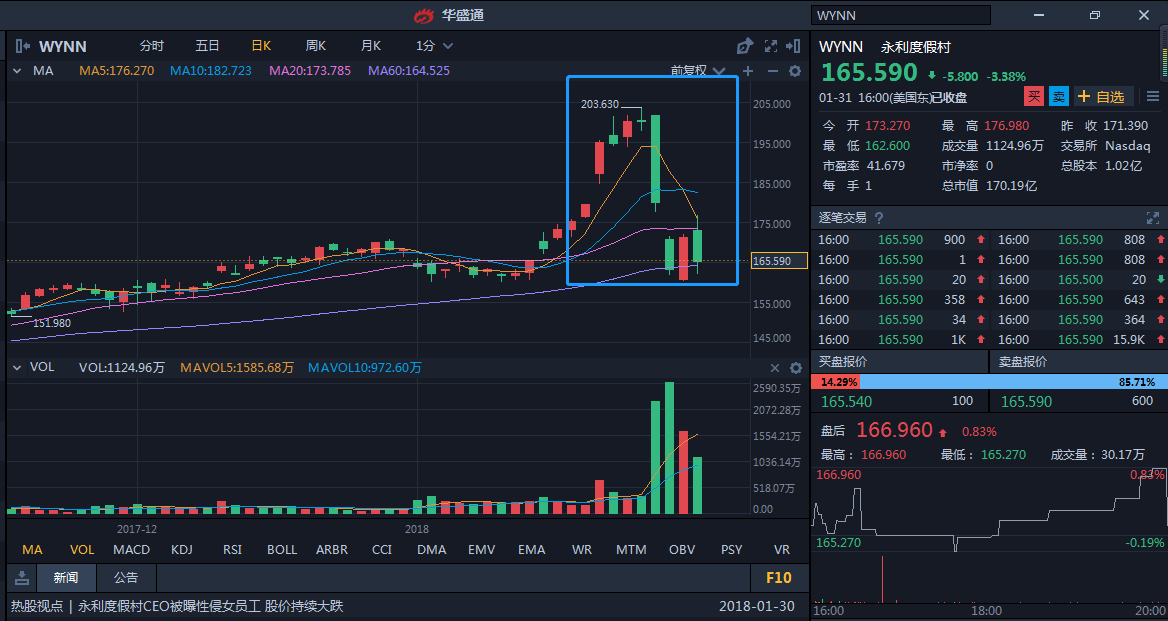Screen dimensions: 1168x621
Task: Open VOL indicator settings gear
Action: click(x=795, y=368)
